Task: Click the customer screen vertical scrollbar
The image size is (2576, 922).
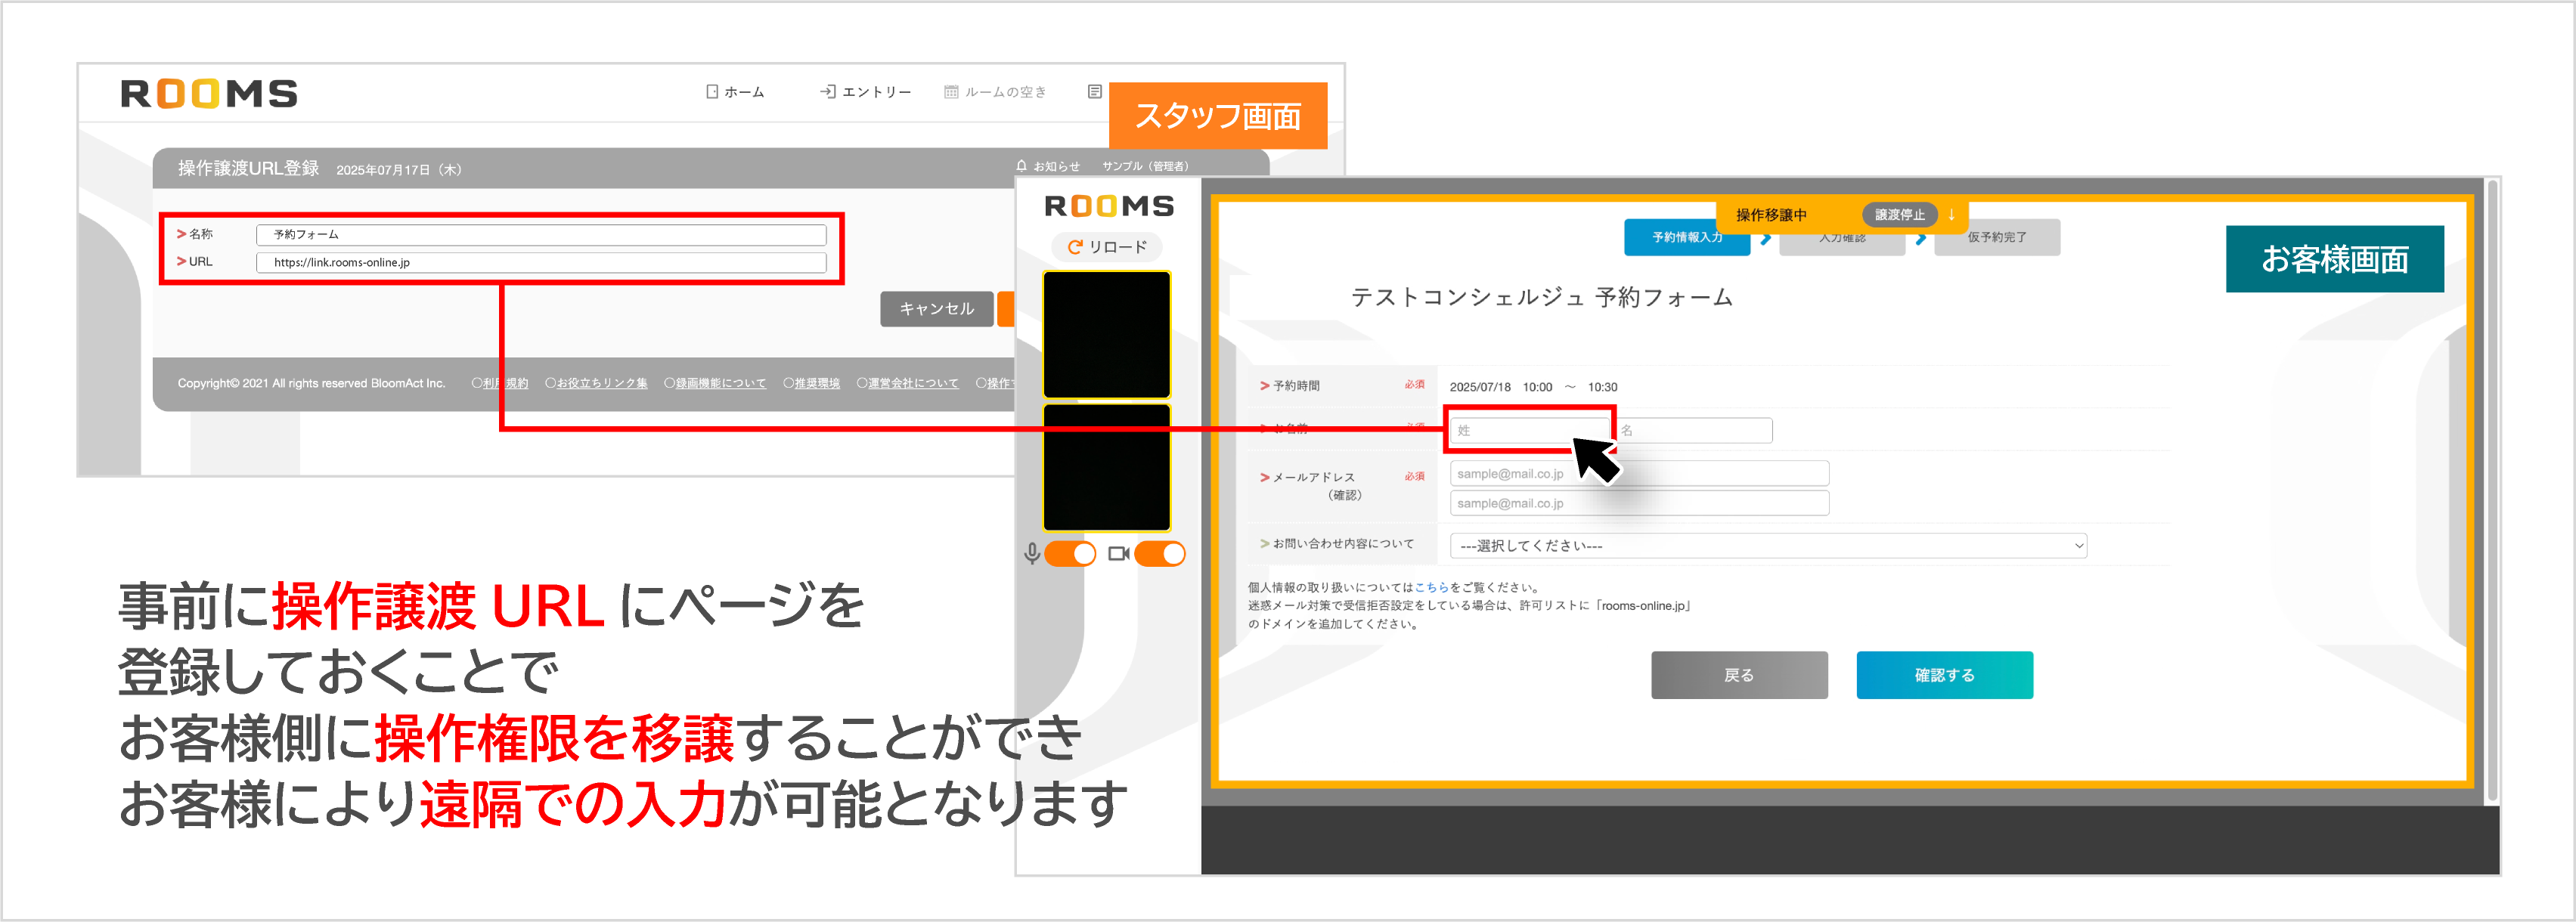Action: coord(2492,490)
